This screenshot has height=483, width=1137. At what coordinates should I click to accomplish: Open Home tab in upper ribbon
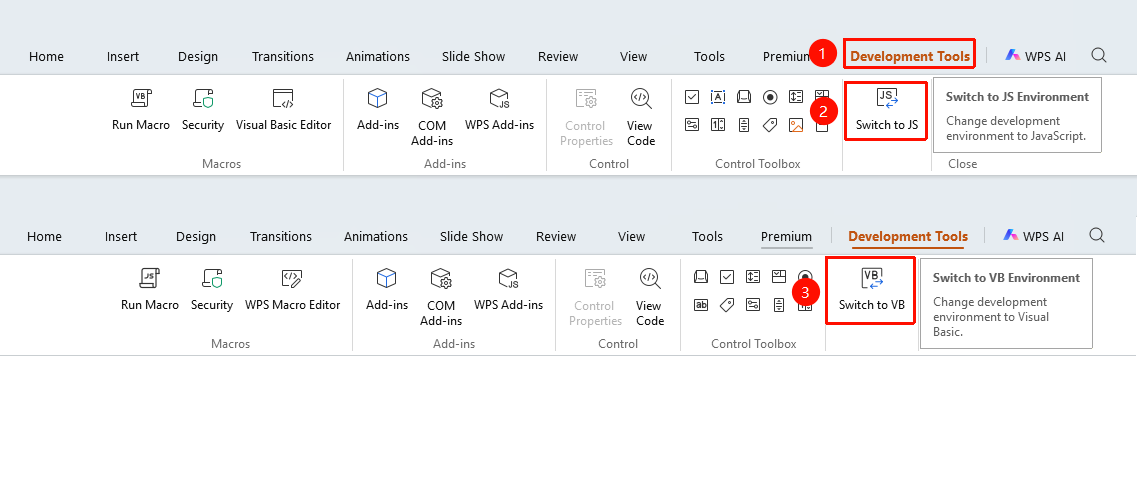pos(46,56)
